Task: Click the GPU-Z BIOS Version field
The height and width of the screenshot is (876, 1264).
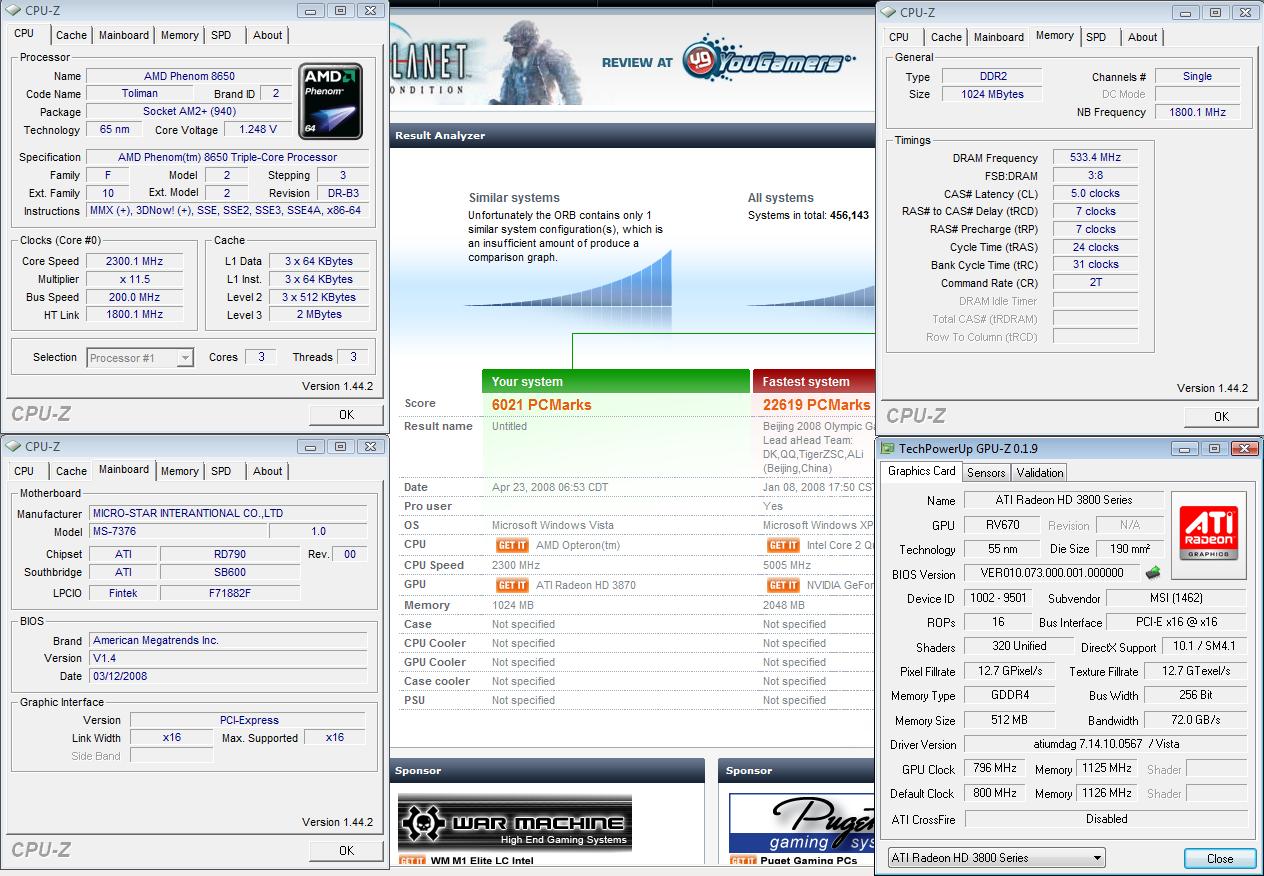Action: coord(1051,573)
